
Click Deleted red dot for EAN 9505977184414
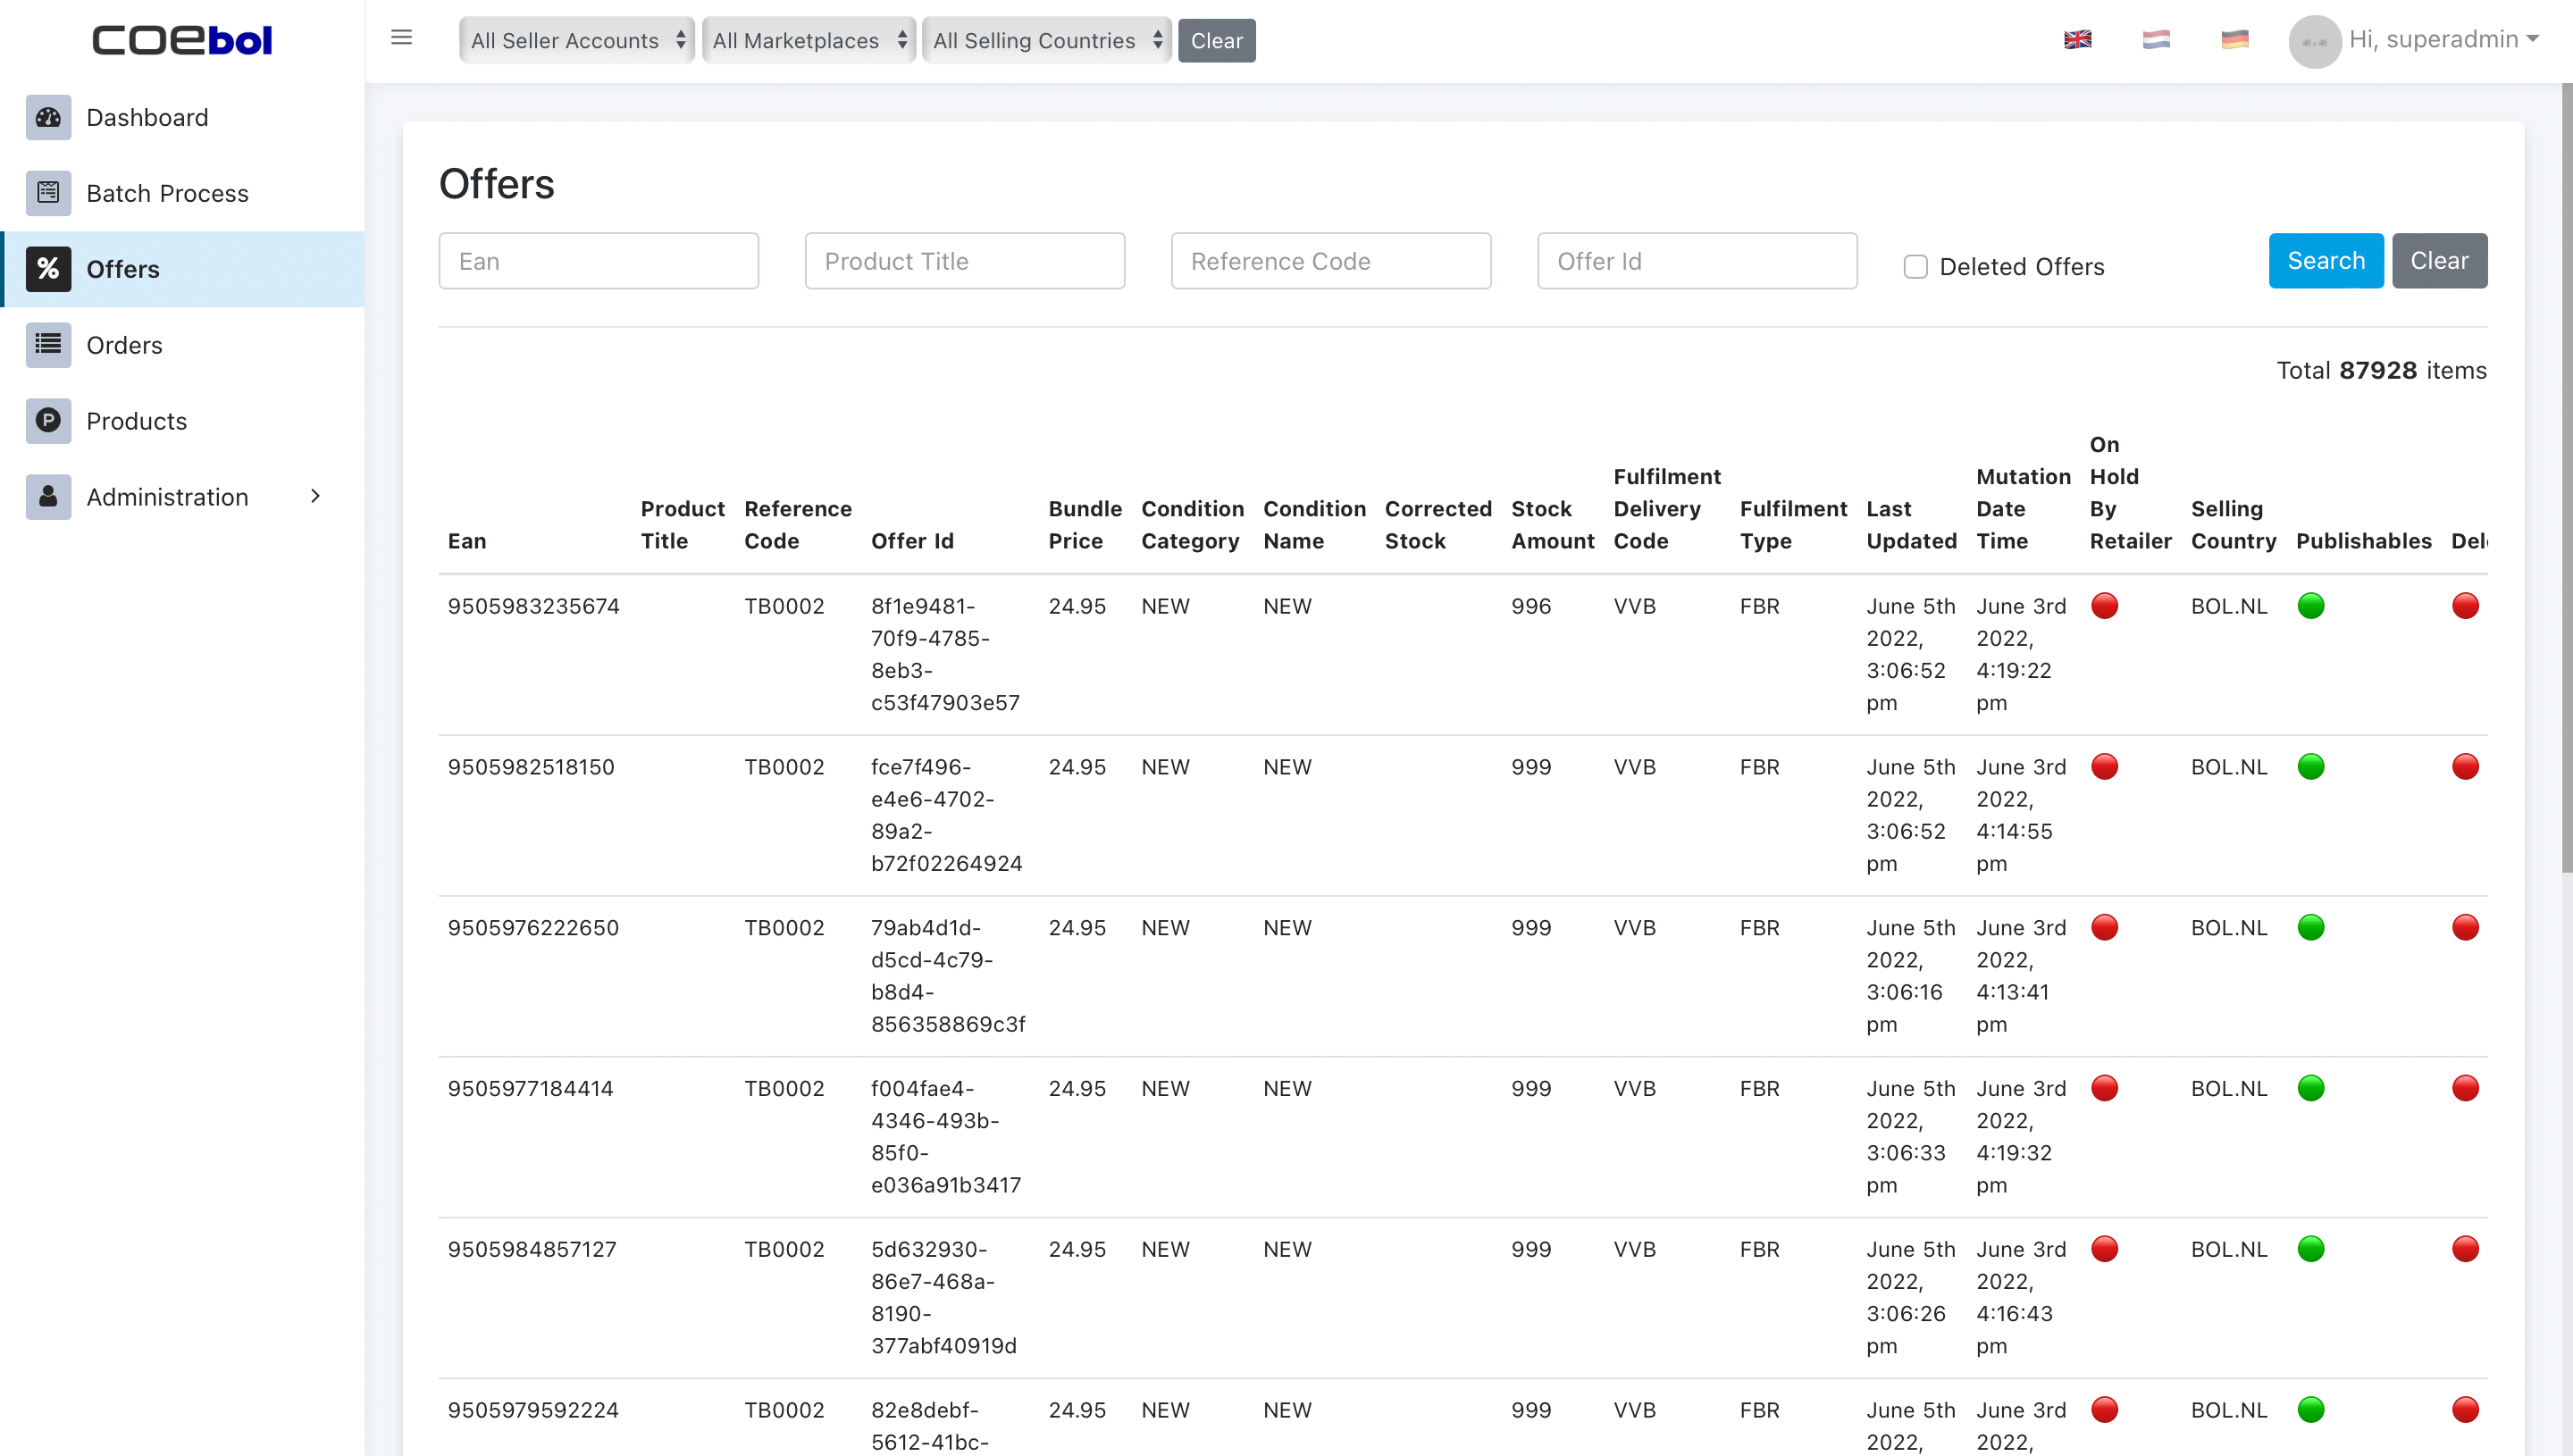tap(2465, 1088)
